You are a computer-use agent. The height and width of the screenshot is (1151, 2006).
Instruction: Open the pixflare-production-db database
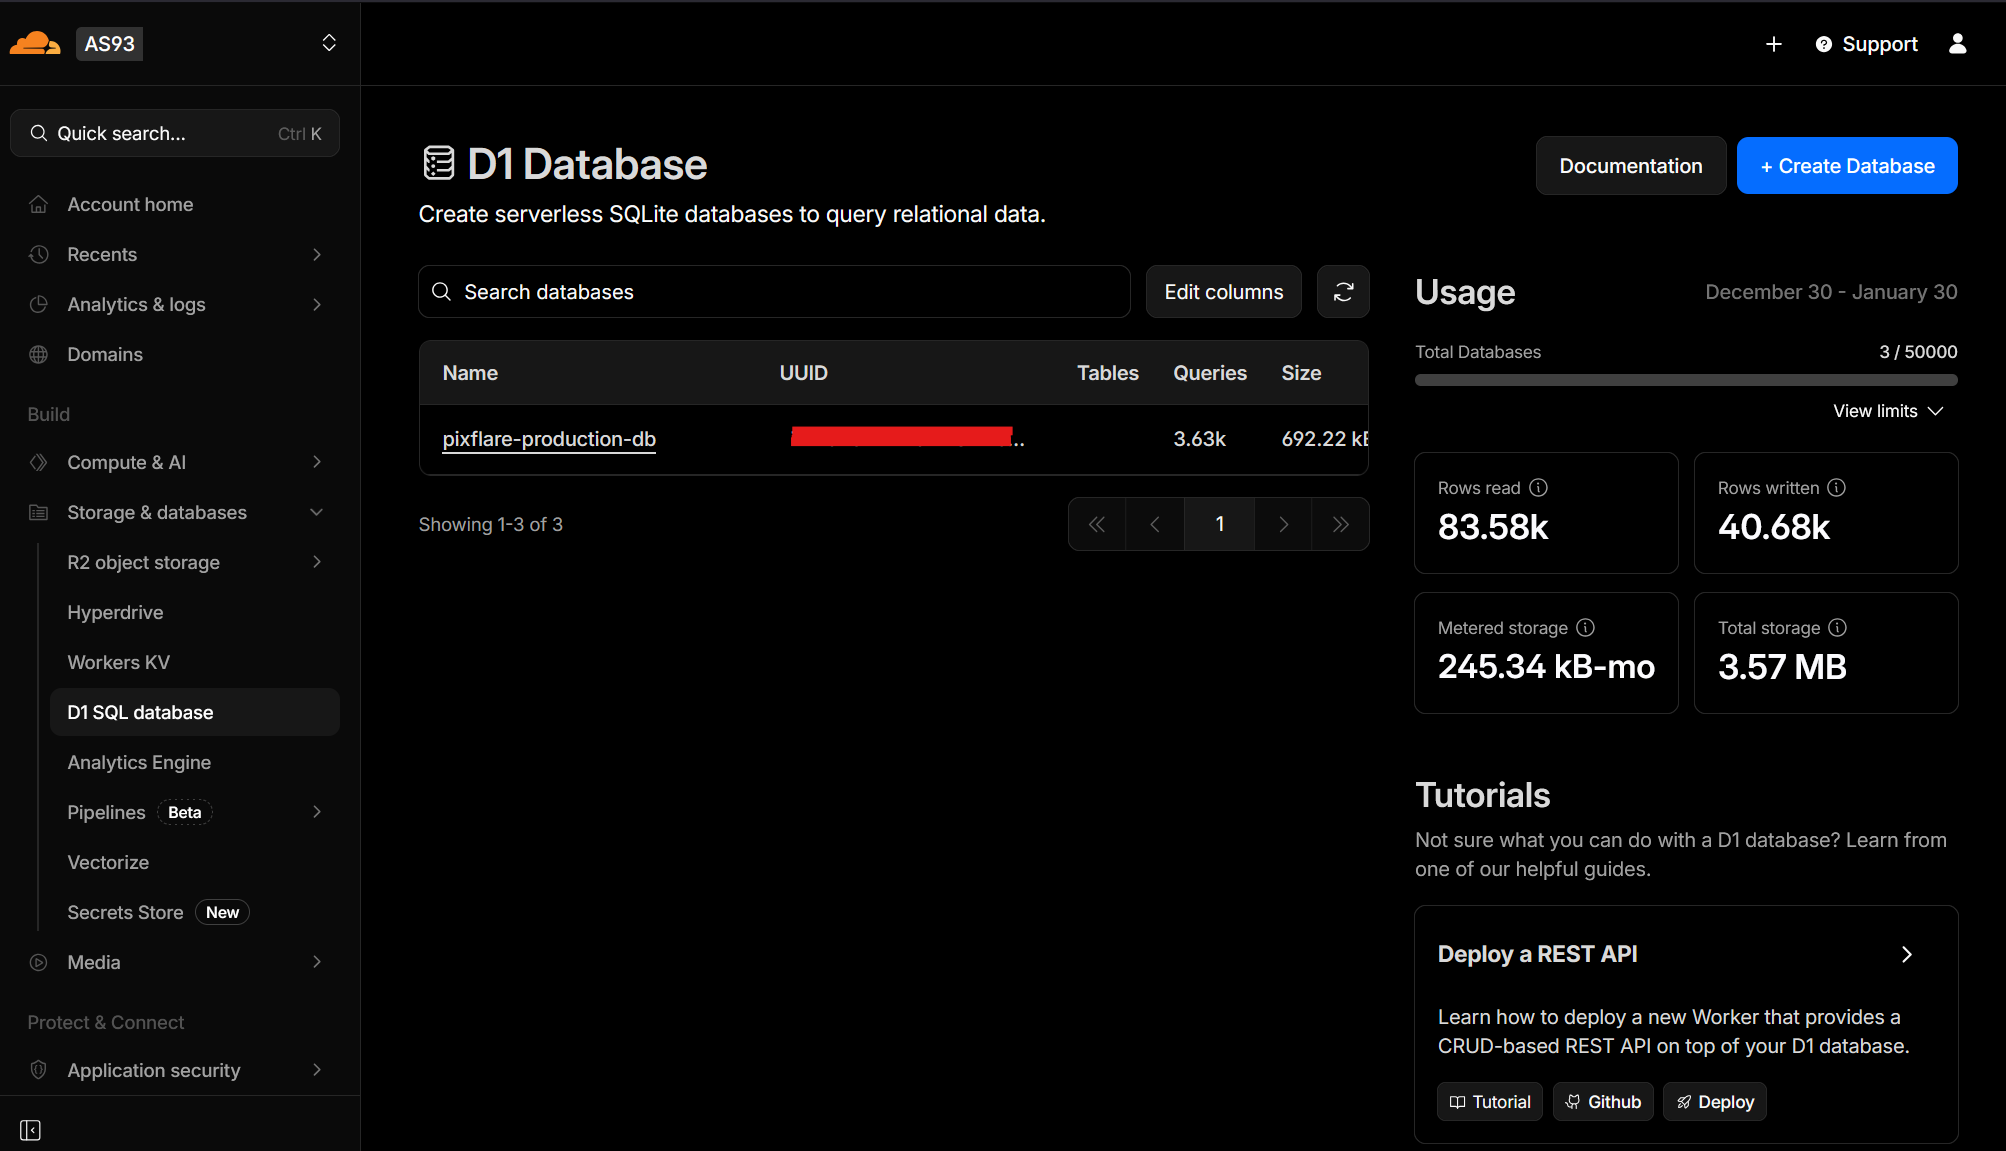tap(548, 438)
